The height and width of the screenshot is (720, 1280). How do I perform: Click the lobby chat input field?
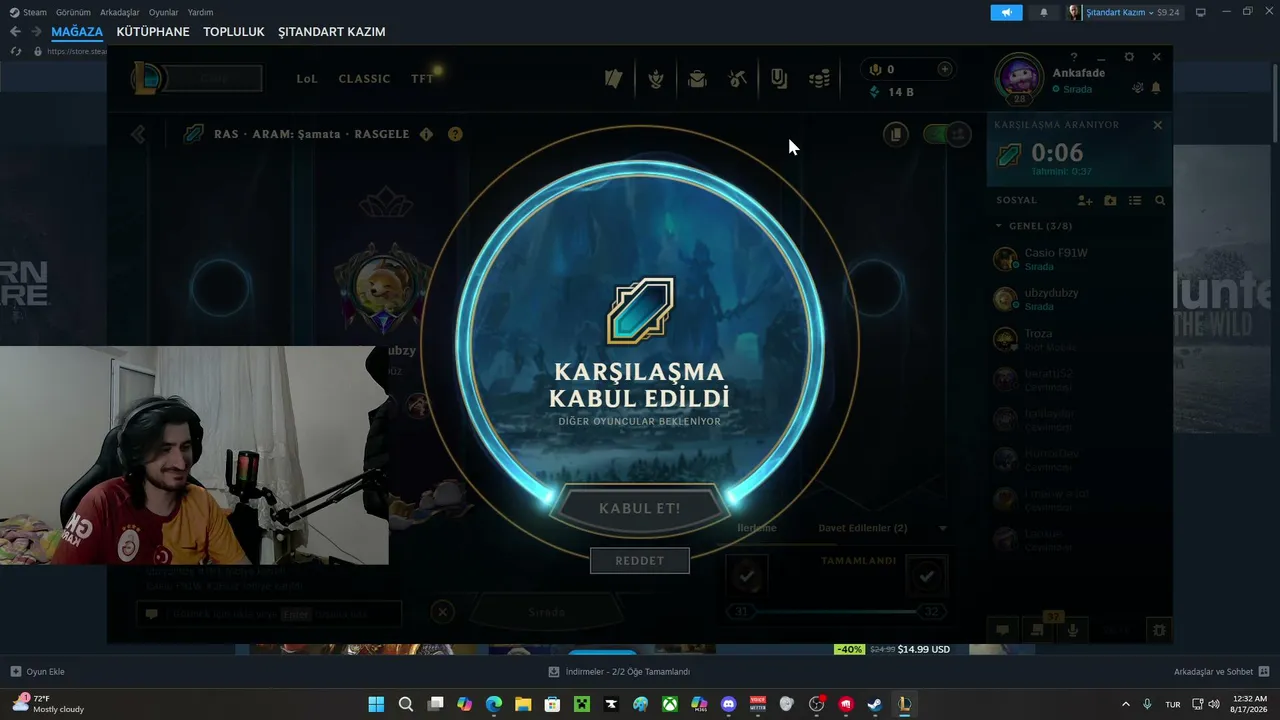point(269,614)
